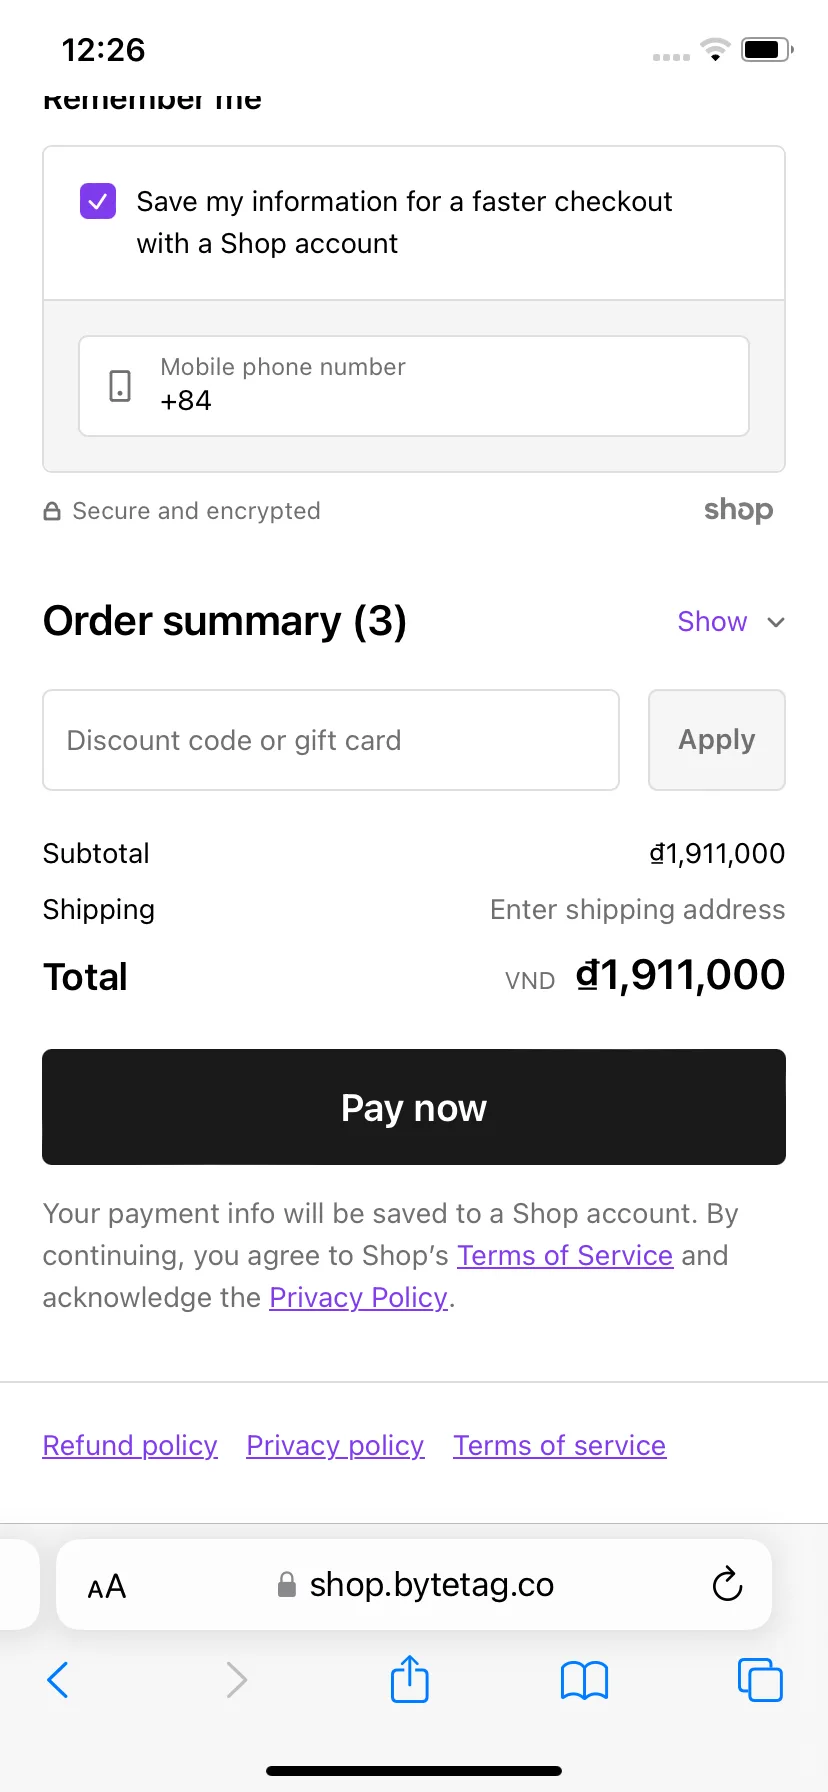Open the Refund policy footer link
Screen dimensions: 828x1792
(x=130, y=1445)
